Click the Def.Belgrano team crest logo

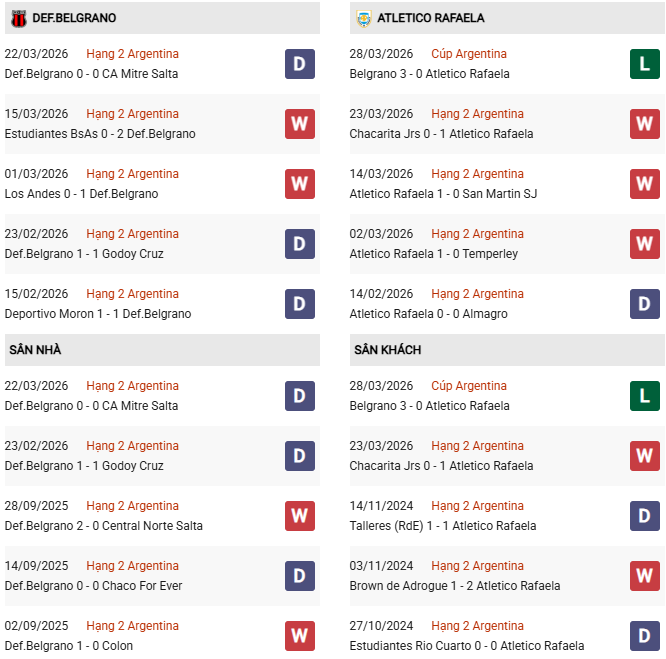coord(18,18)
